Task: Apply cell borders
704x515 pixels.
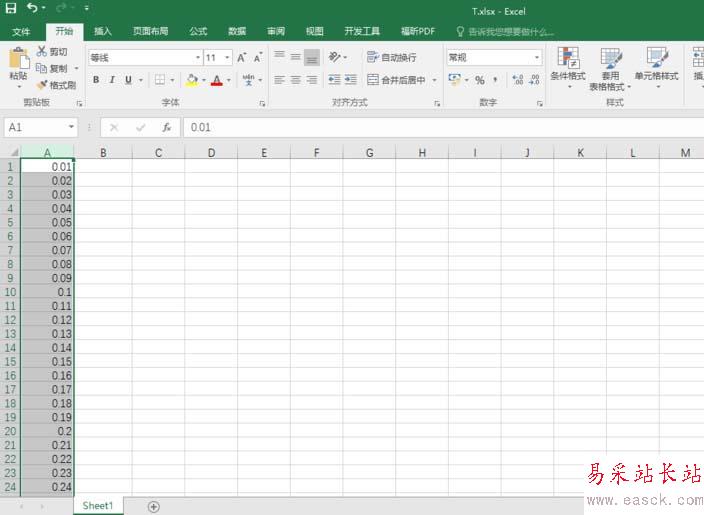Action: click(x=160, y=80)
